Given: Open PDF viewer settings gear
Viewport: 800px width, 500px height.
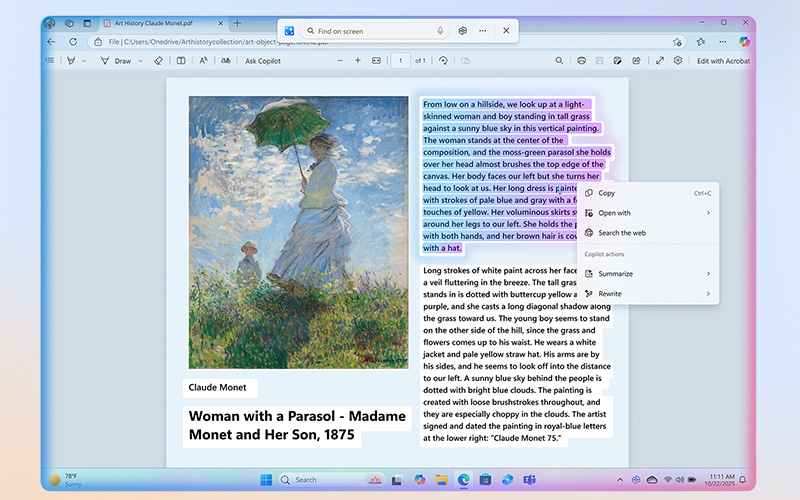Looking at the screenshot, I should point(678,61).
